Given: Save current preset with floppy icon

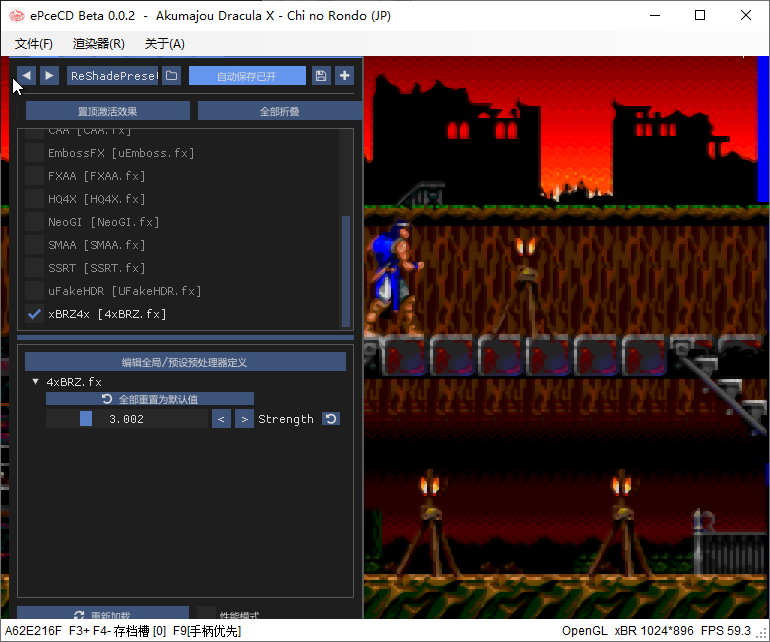Looking at the screenshot, I should point(321,76).
